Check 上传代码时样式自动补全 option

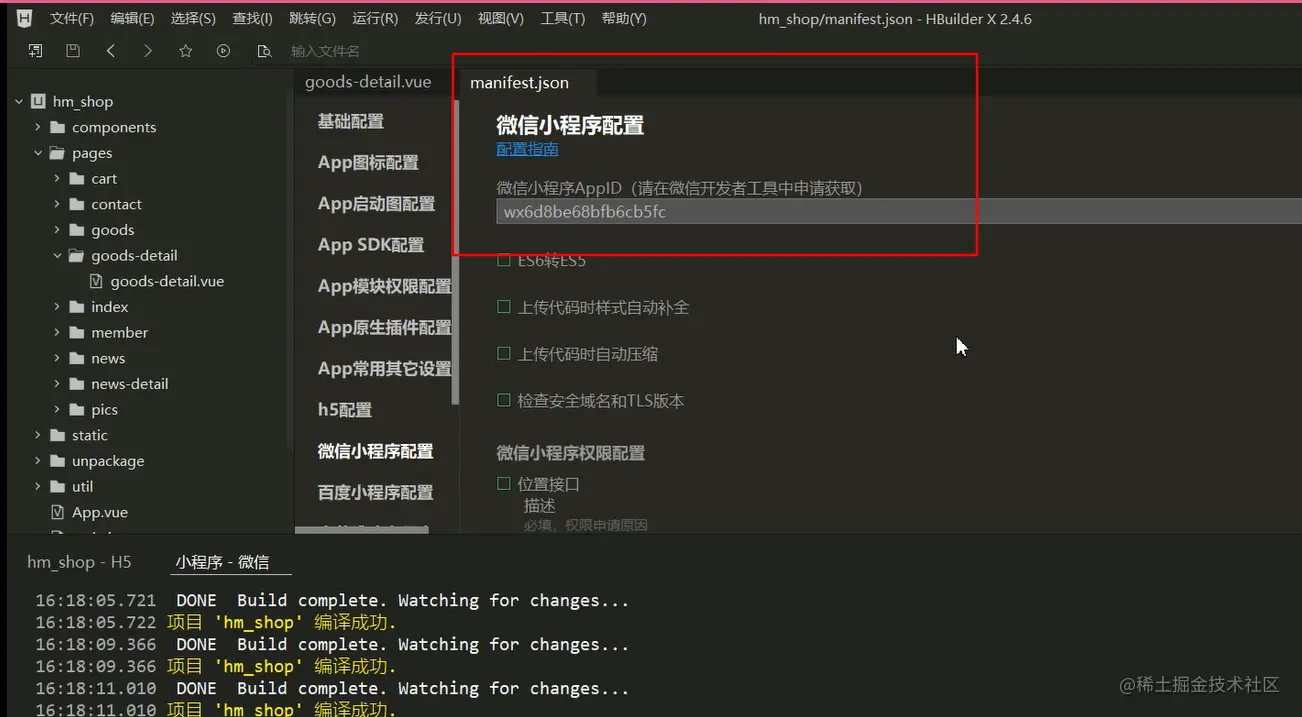(x=504, y=307)
